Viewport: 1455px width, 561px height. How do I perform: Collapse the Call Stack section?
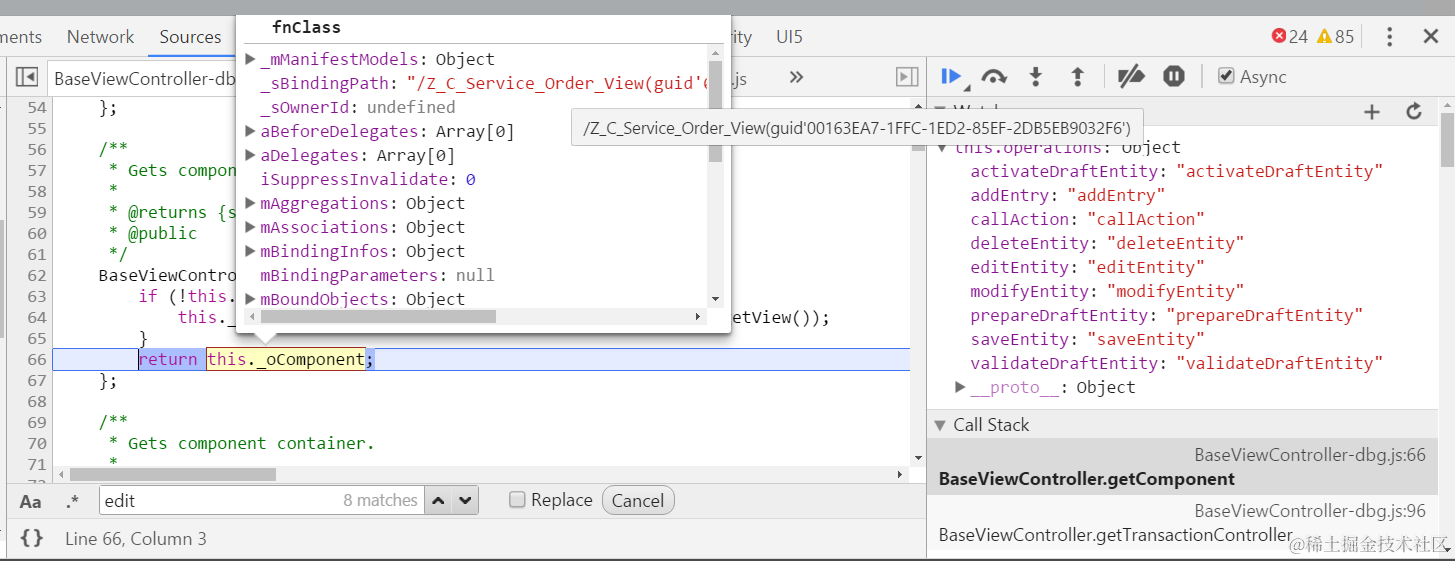tap(940, 425)
